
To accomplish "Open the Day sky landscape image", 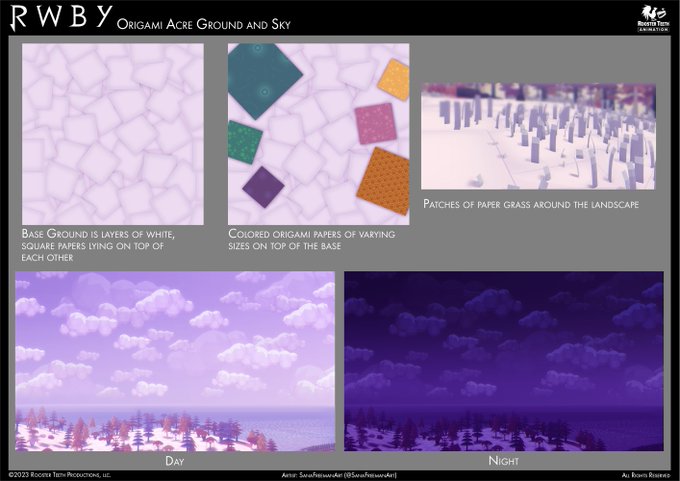I will (x=175, y=361).
